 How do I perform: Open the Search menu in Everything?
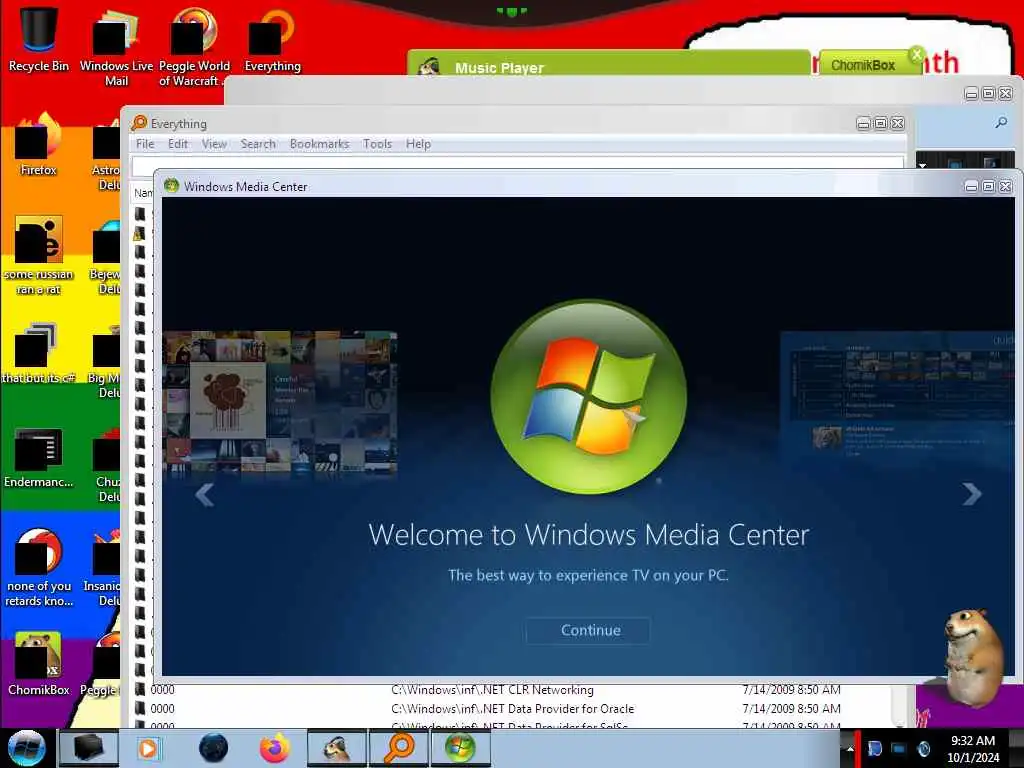[x=258, y=144]
